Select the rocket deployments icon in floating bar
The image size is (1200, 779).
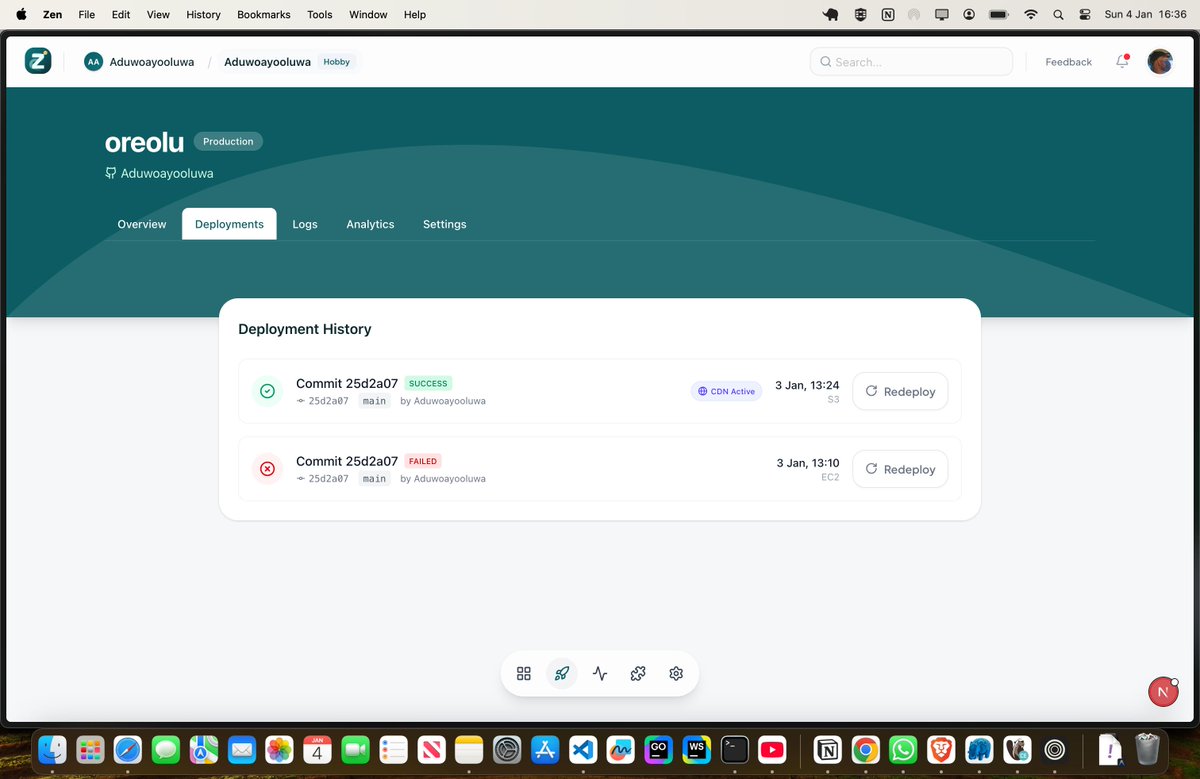(562, 673)
